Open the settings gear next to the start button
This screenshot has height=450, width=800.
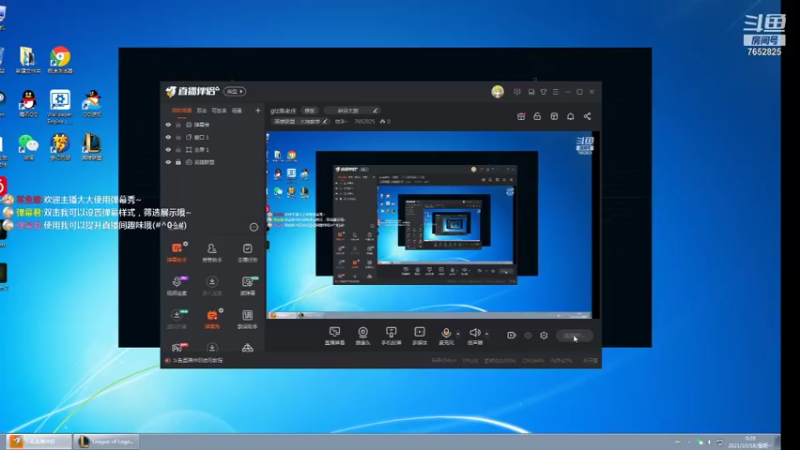544,335
